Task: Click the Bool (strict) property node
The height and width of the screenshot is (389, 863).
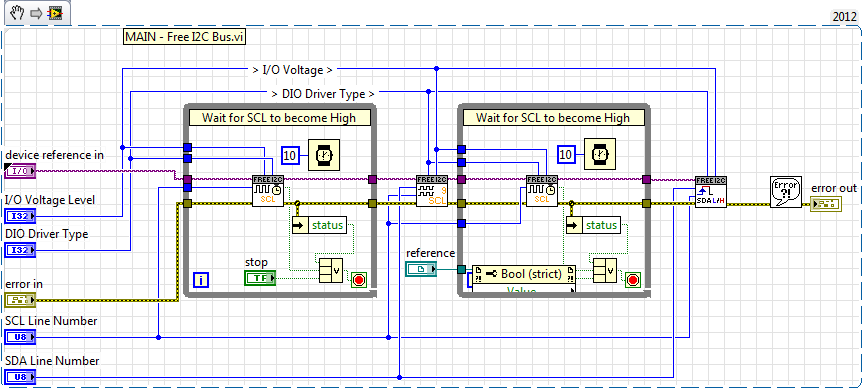Action: click(x=524, y=274)
